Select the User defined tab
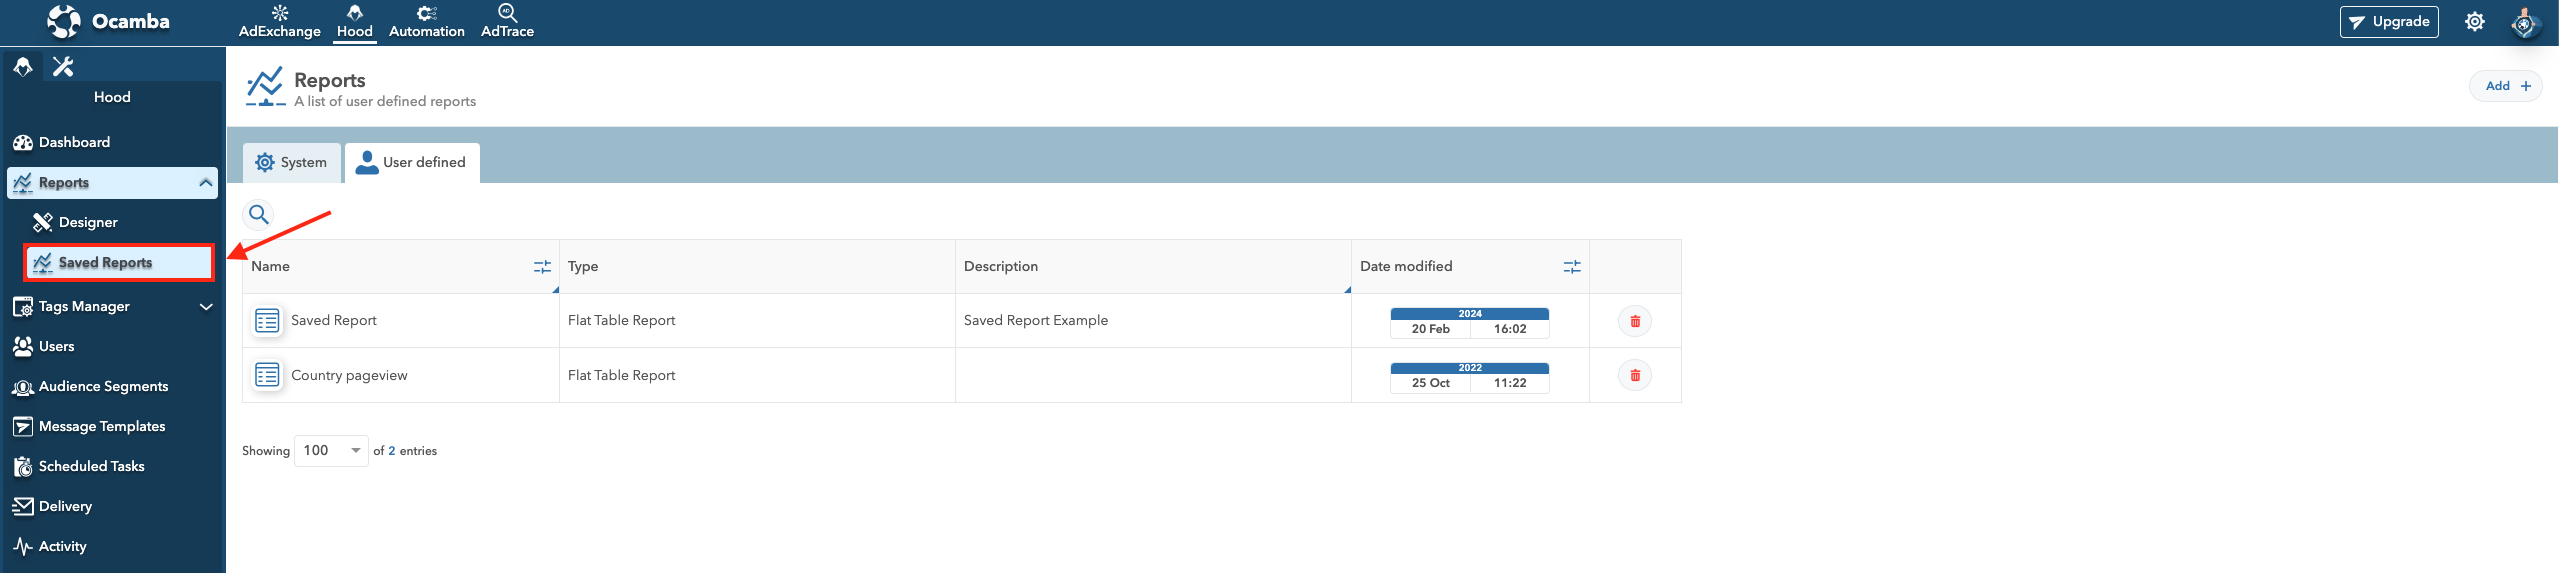 click(412, 163)
